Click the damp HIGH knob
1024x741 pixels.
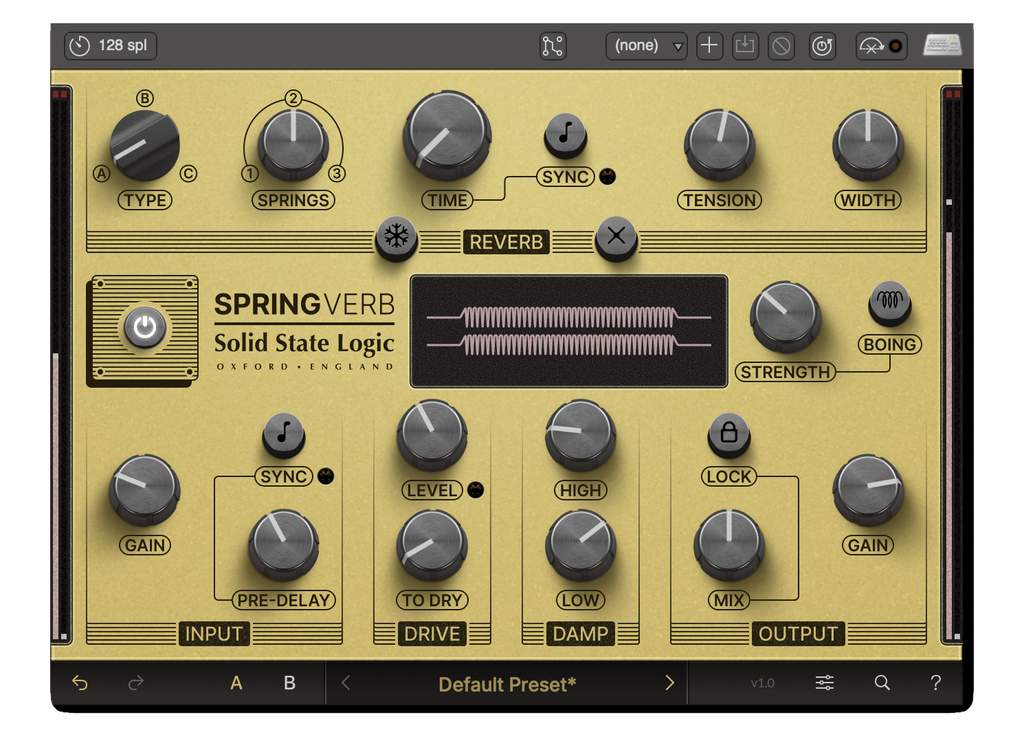[580, 435]
